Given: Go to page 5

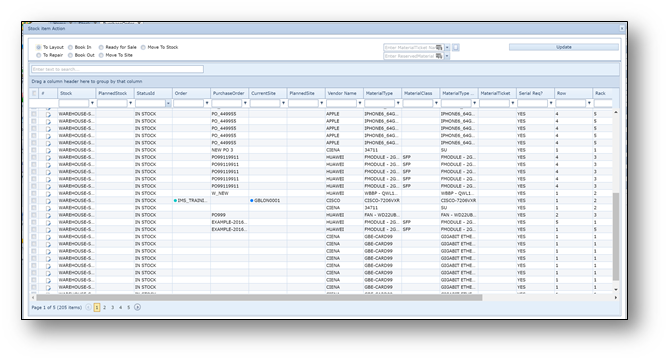Looking at the screenshot, I should tap(129, 307).
